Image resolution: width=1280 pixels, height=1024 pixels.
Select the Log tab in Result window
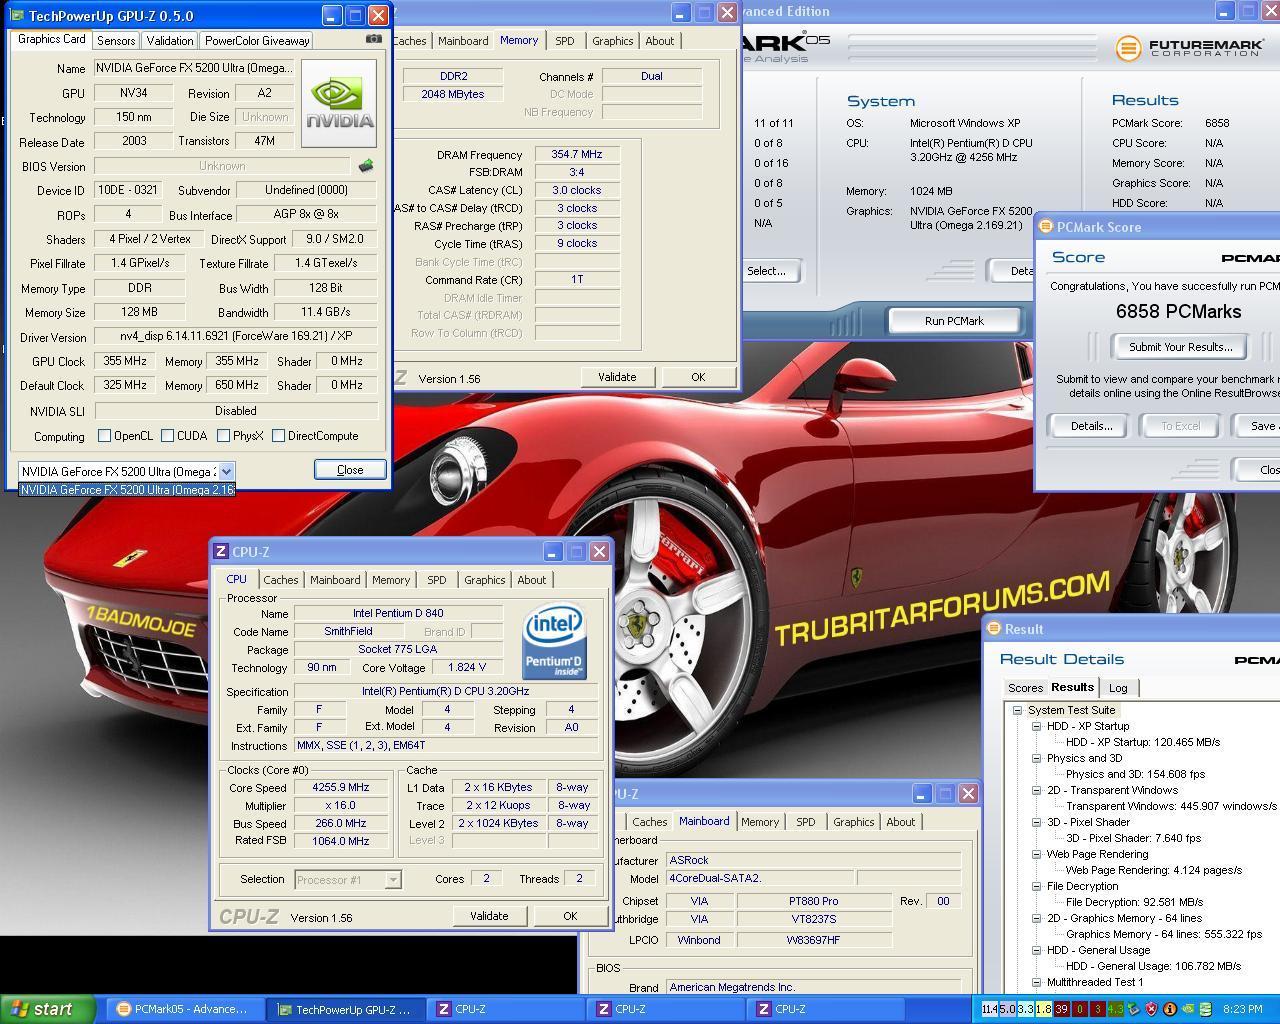coord(1118,688)
